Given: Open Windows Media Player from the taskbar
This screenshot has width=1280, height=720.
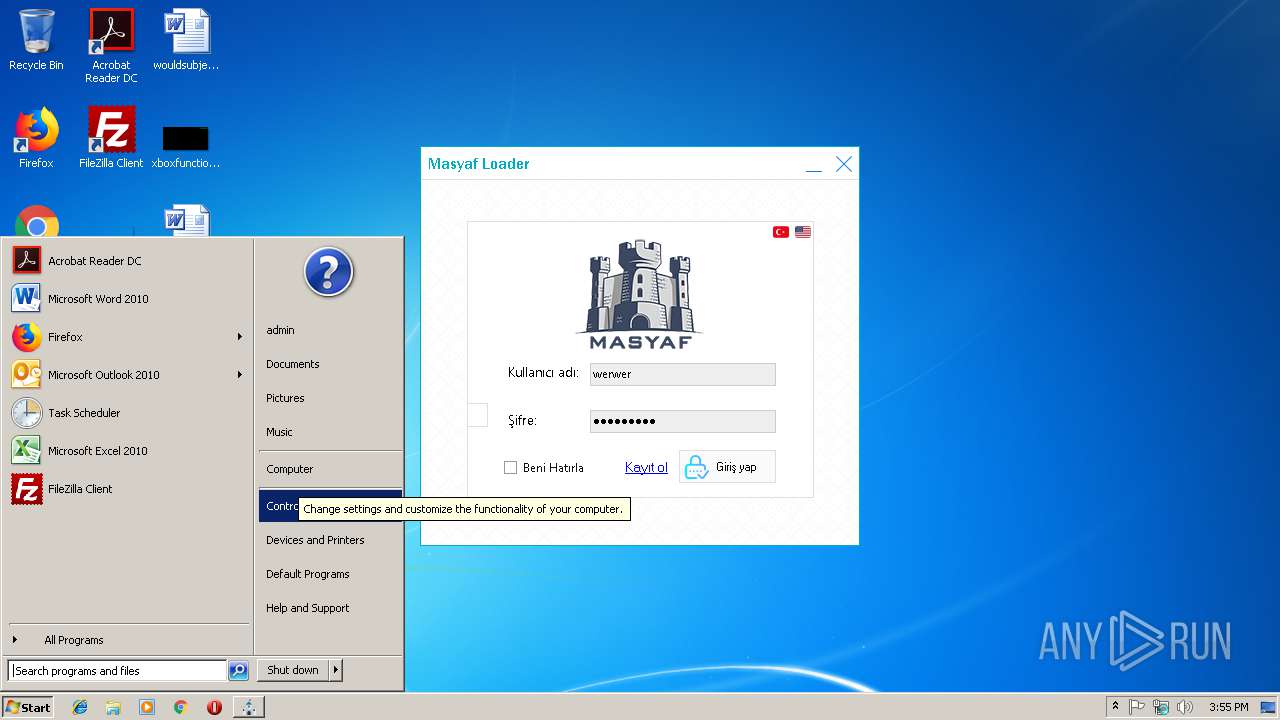Looking at the screenshot, I should pyautogui.click(x=147, y=707).
